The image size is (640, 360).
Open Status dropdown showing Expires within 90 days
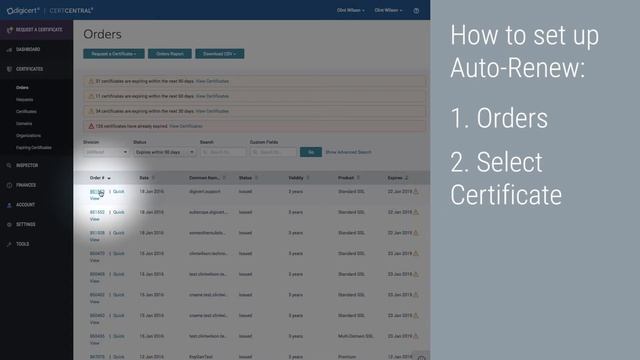click(165, 152)
